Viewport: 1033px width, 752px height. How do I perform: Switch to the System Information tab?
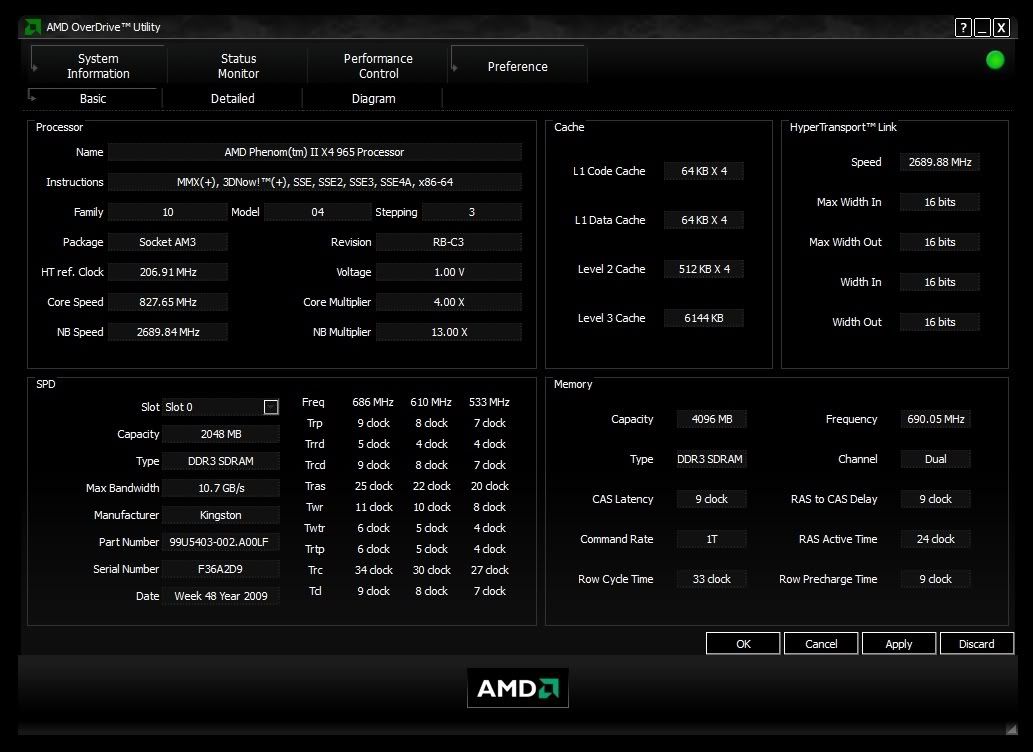point(98,66)
